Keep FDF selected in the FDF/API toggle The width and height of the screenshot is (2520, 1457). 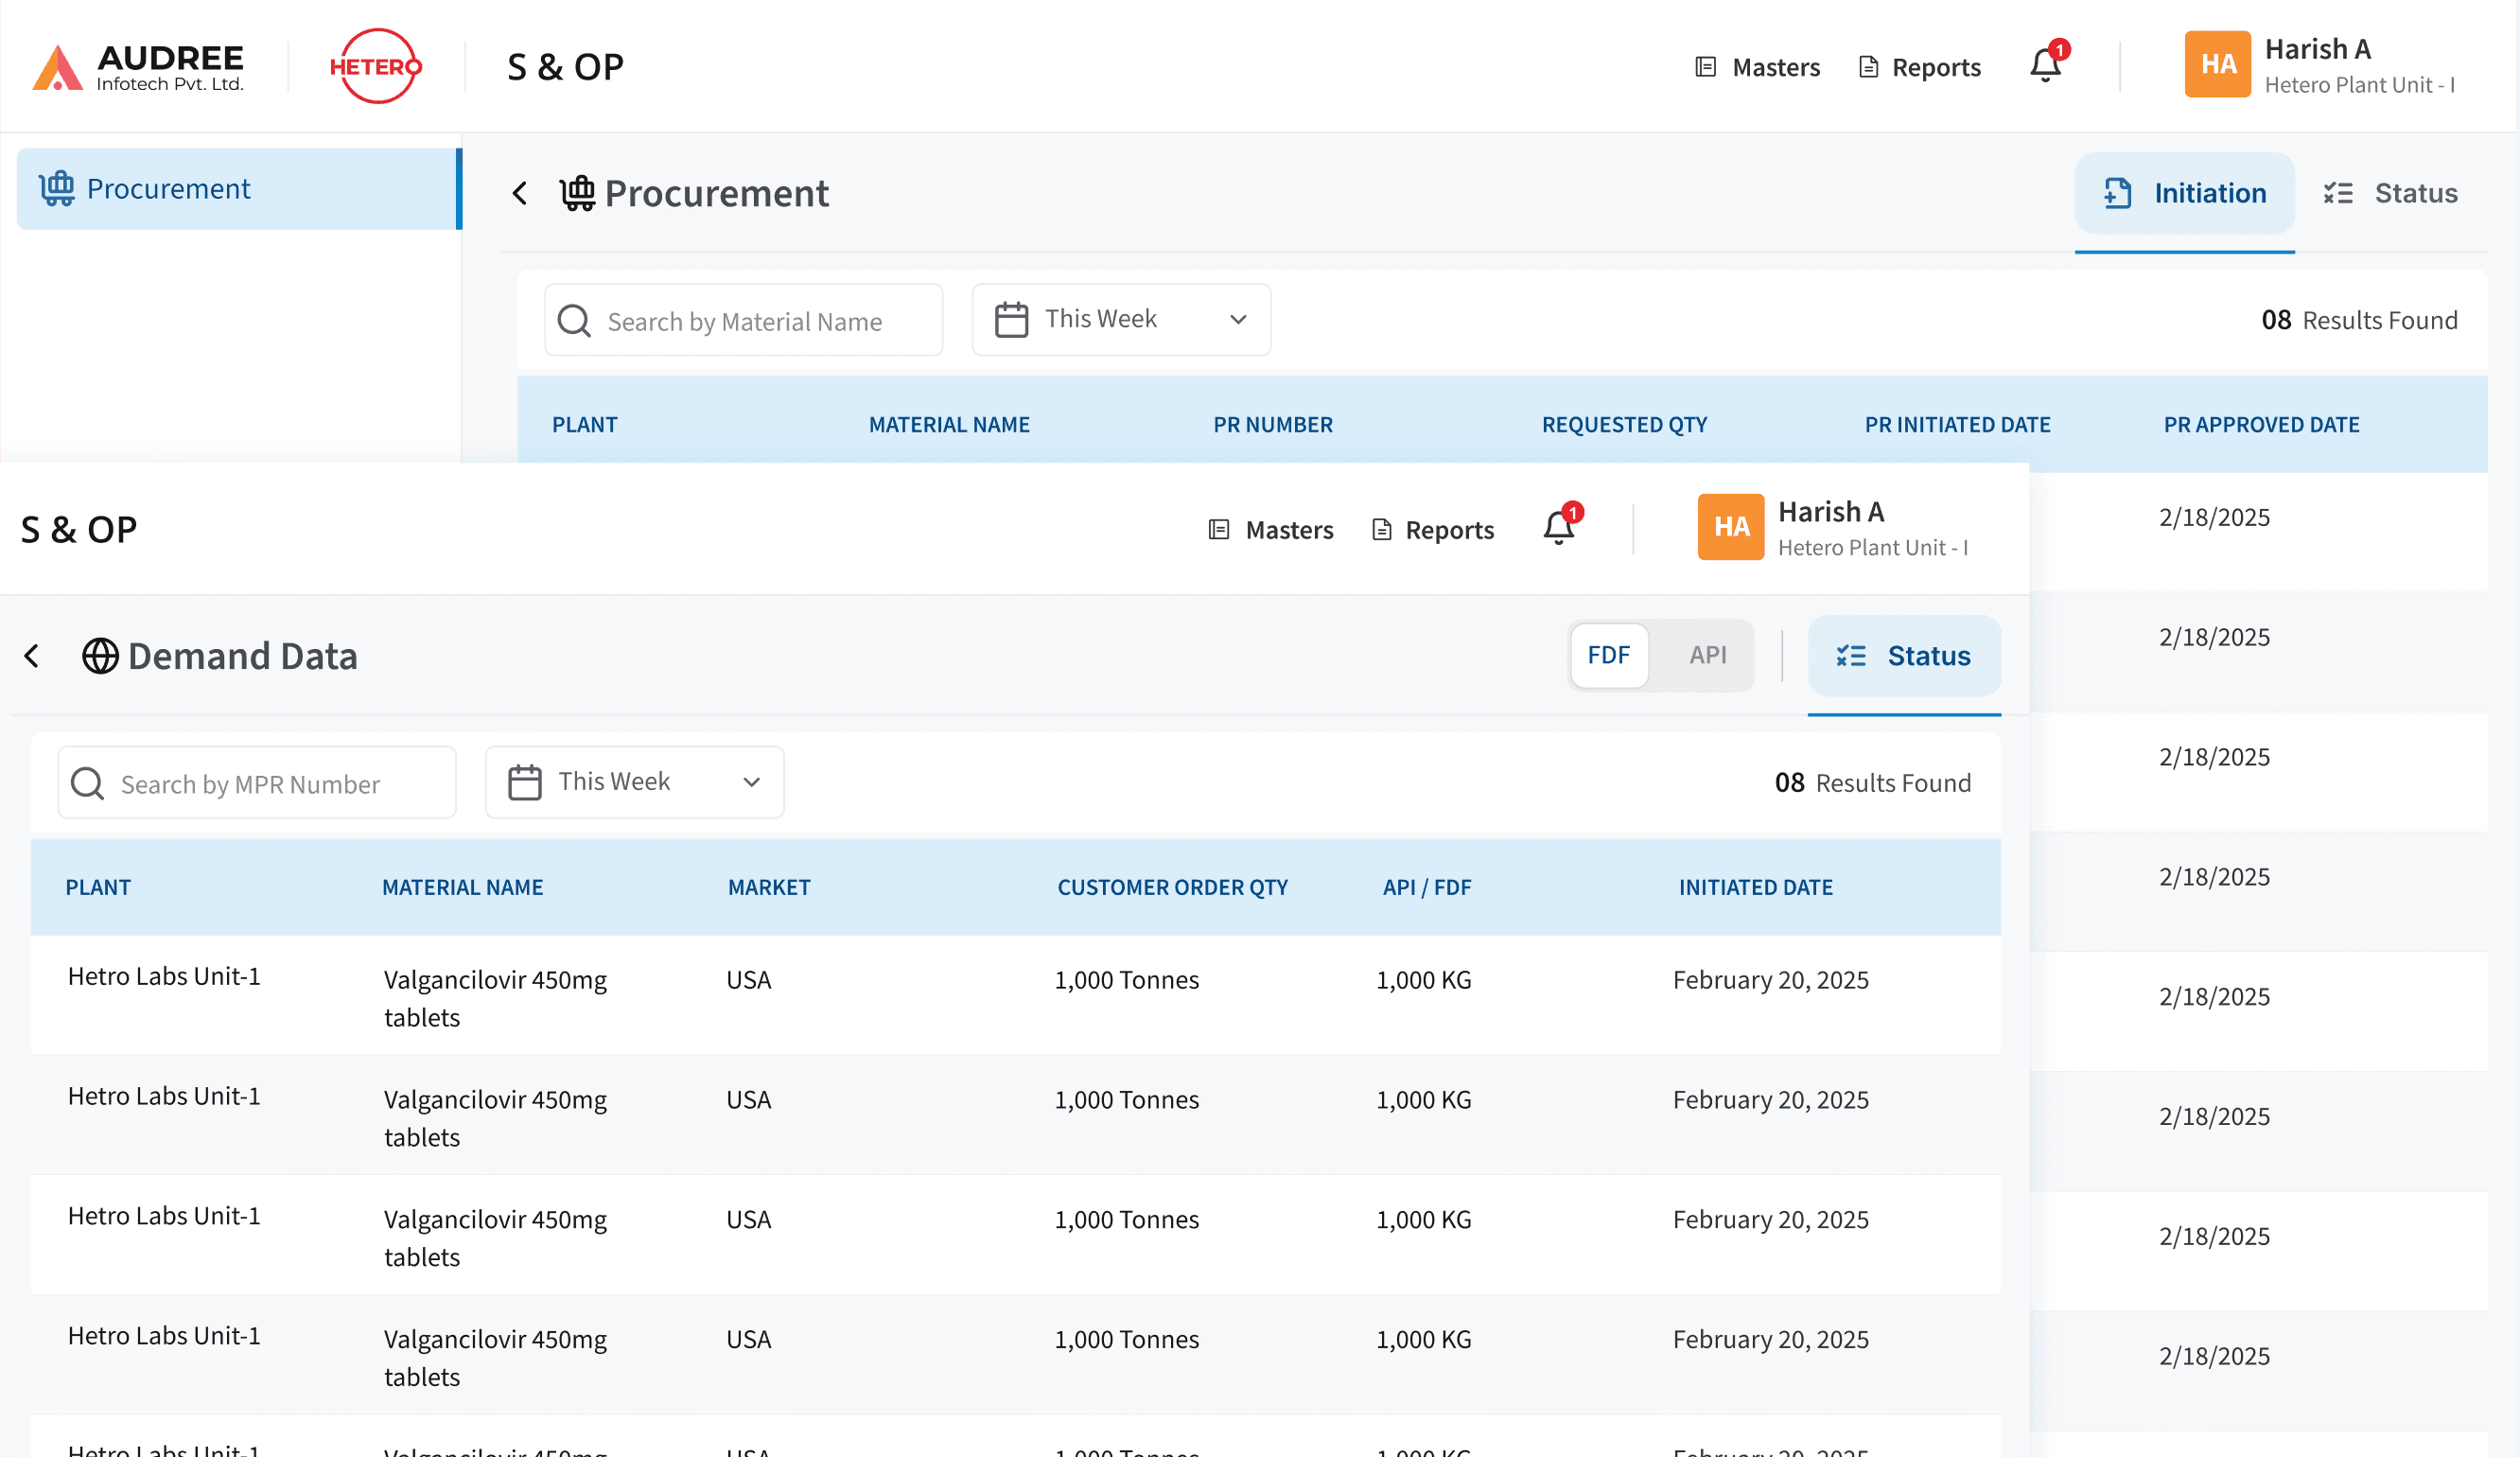pos(1608,655)
